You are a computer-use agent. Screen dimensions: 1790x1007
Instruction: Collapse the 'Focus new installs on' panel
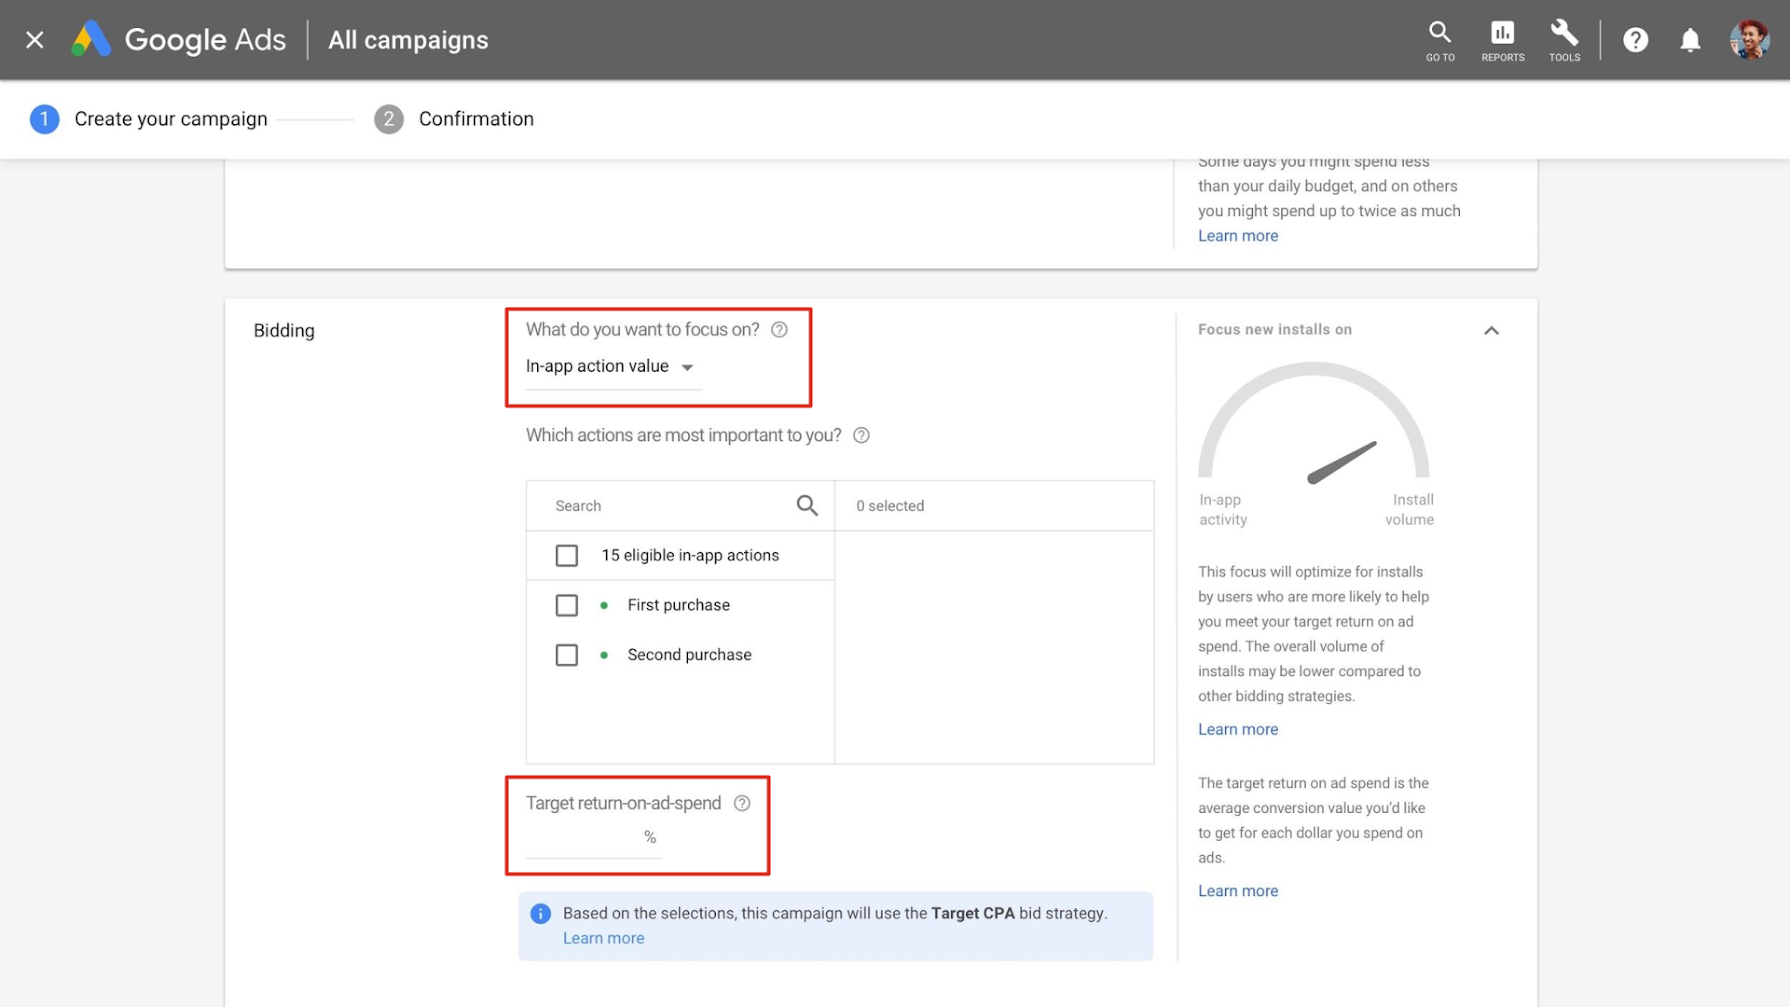pyautogui.click(x=1491, y=330)
